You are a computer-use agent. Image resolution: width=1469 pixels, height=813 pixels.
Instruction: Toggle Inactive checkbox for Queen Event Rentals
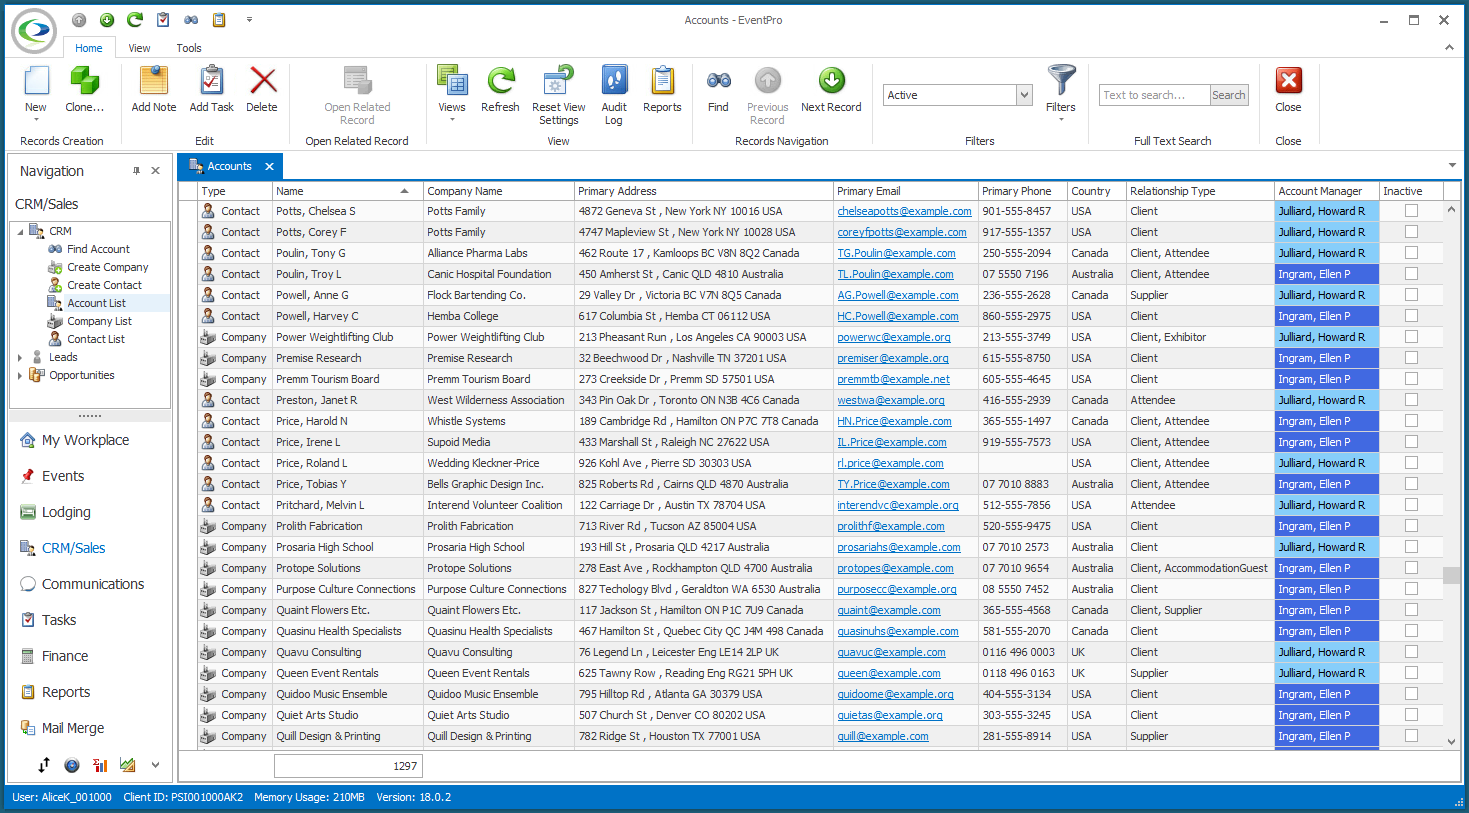pos(1411,673)
